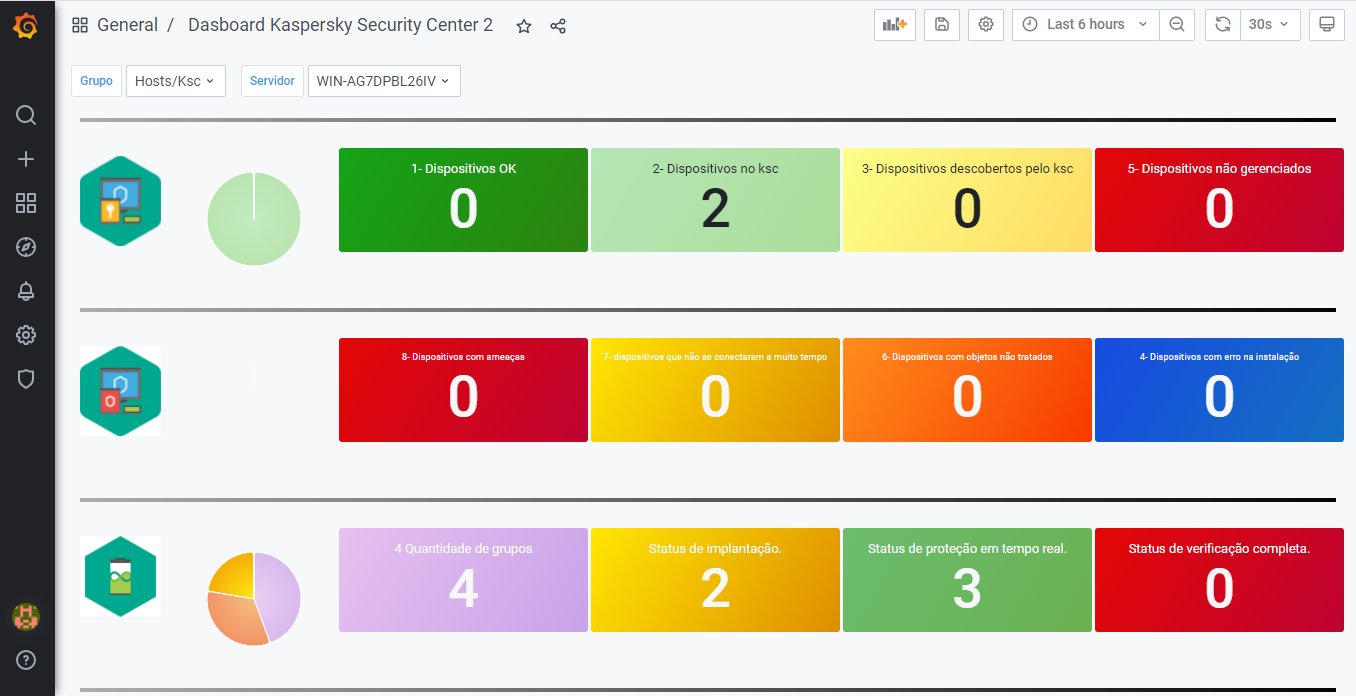
Task: Open the Hosts/Ksc group dropdown
Action: point(176,81)
